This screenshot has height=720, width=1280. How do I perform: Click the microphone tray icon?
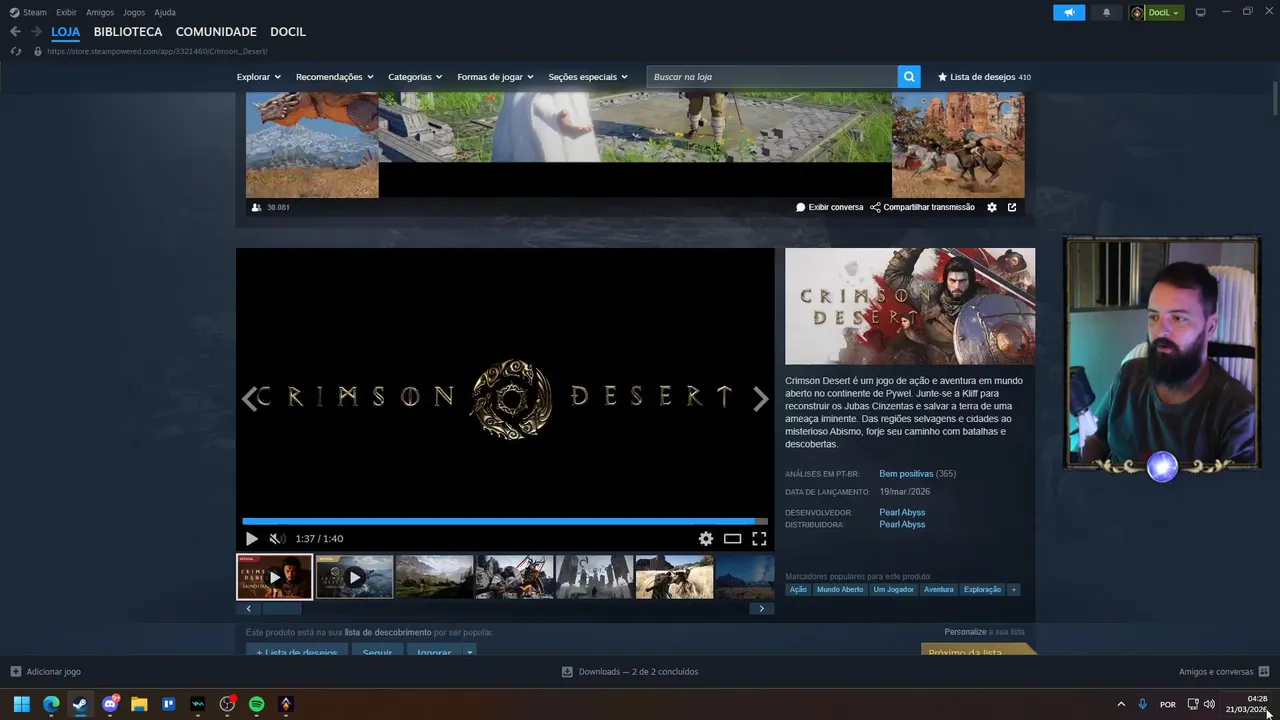[x=1142, y=704]
